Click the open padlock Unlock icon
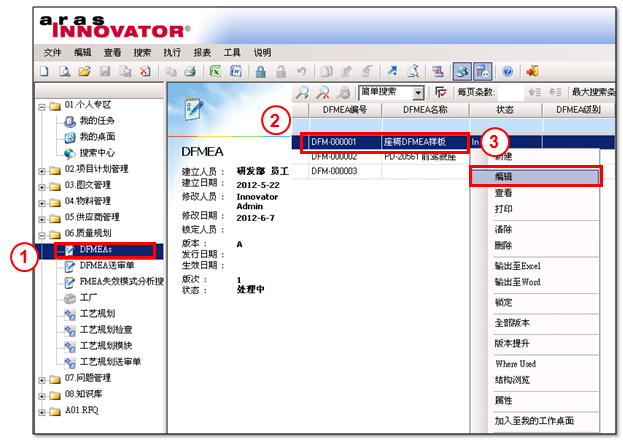The image size is (623, 440). tap(281, 72)
